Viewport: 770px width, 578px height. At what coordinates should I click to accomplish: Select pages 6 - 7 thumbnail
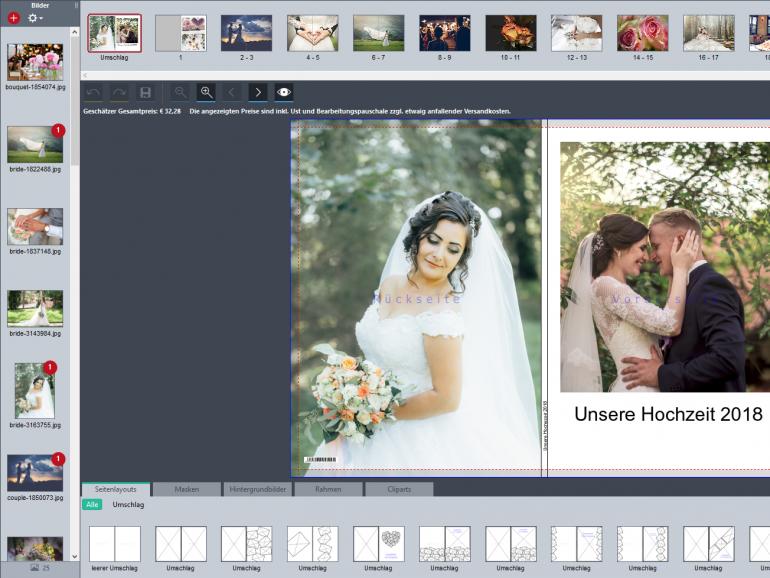379,33
